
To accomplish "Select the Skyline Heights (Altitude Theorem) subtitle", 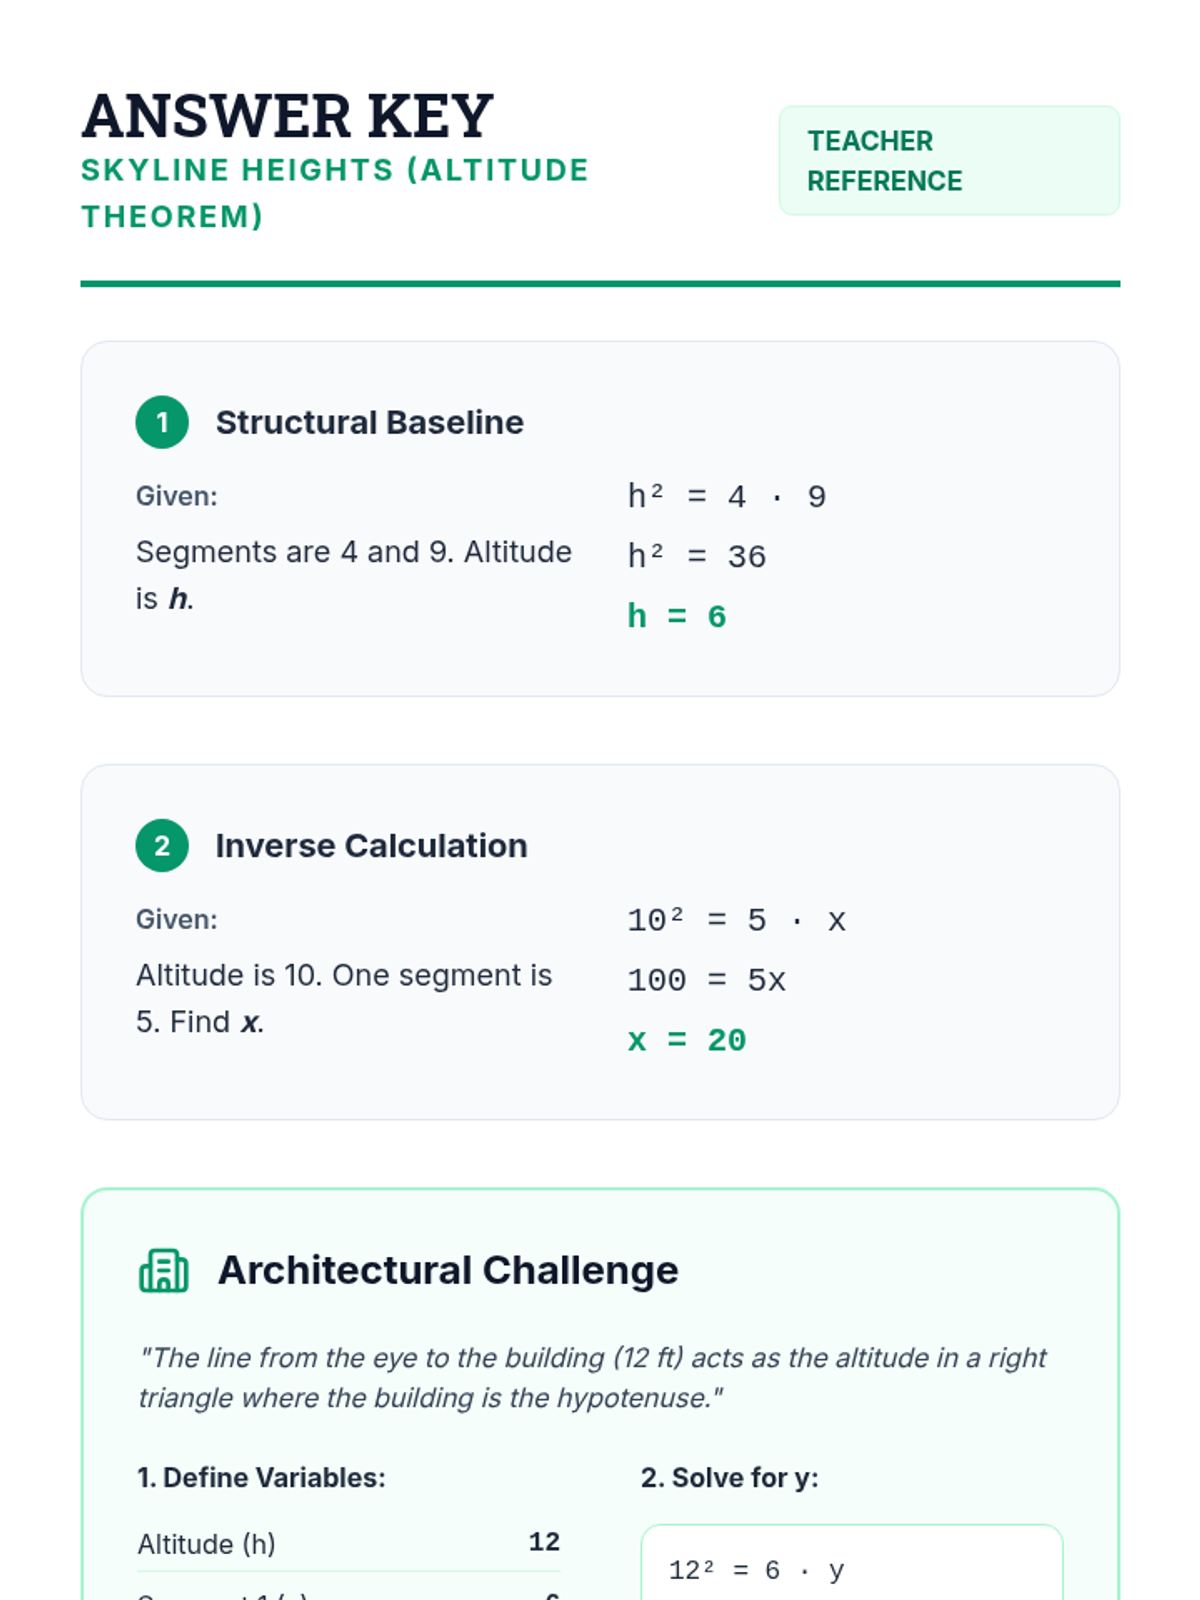I will coord(334,193).
